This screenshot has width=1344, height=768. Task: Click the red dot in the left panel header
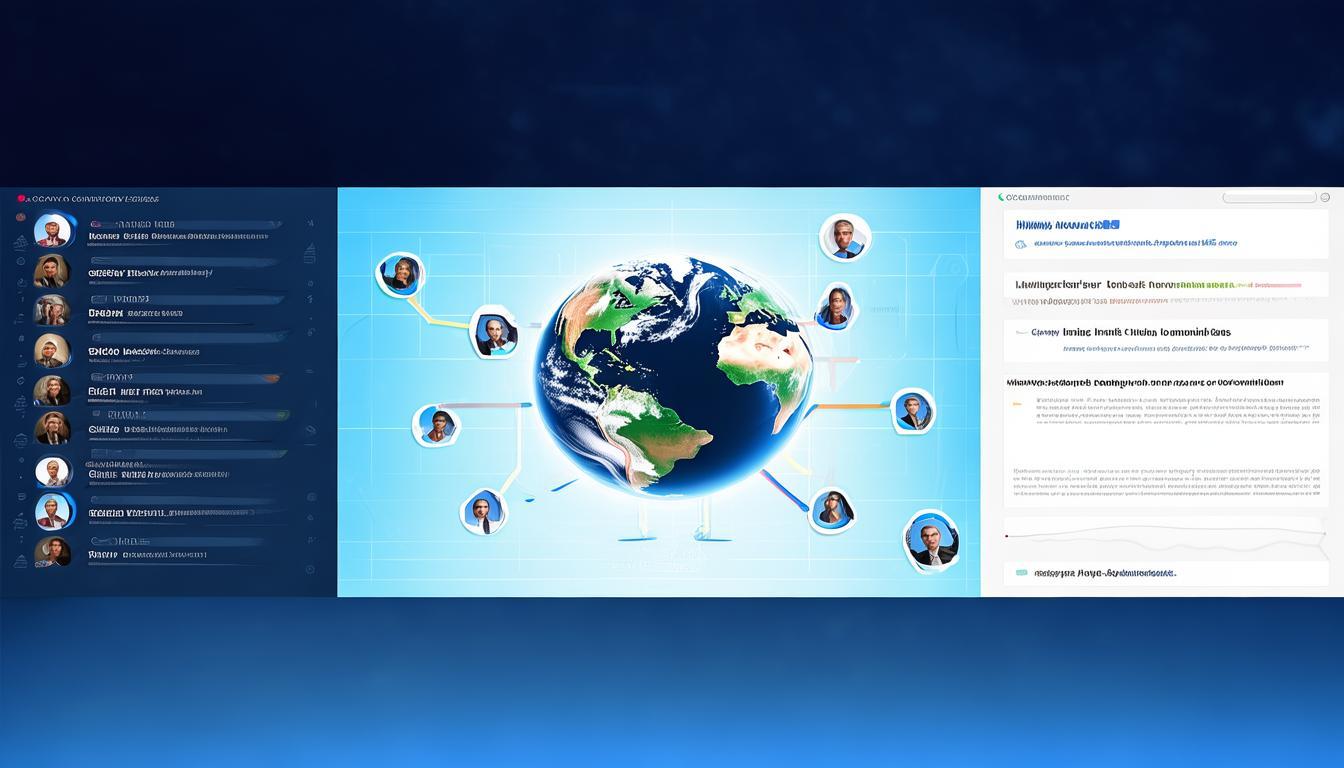(21, 199)
